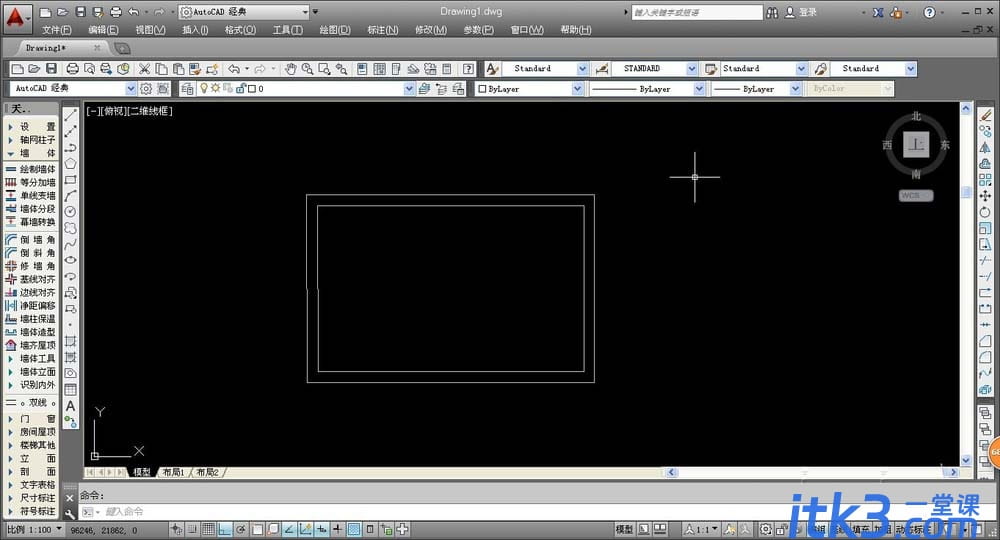Image resolution: width=1000 pixels, height=540 pixels.
Task: Click the Plot print icon
Action: coord(73,69)
